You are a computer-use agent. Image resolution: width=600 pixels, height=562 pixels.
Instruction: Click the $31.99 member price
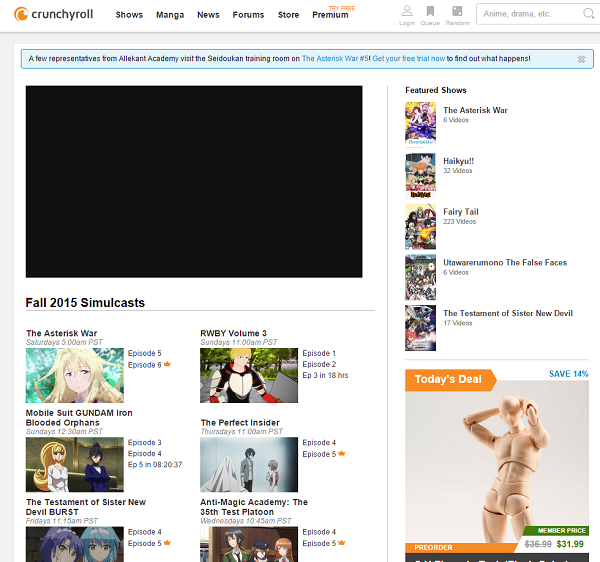(570, 544)
